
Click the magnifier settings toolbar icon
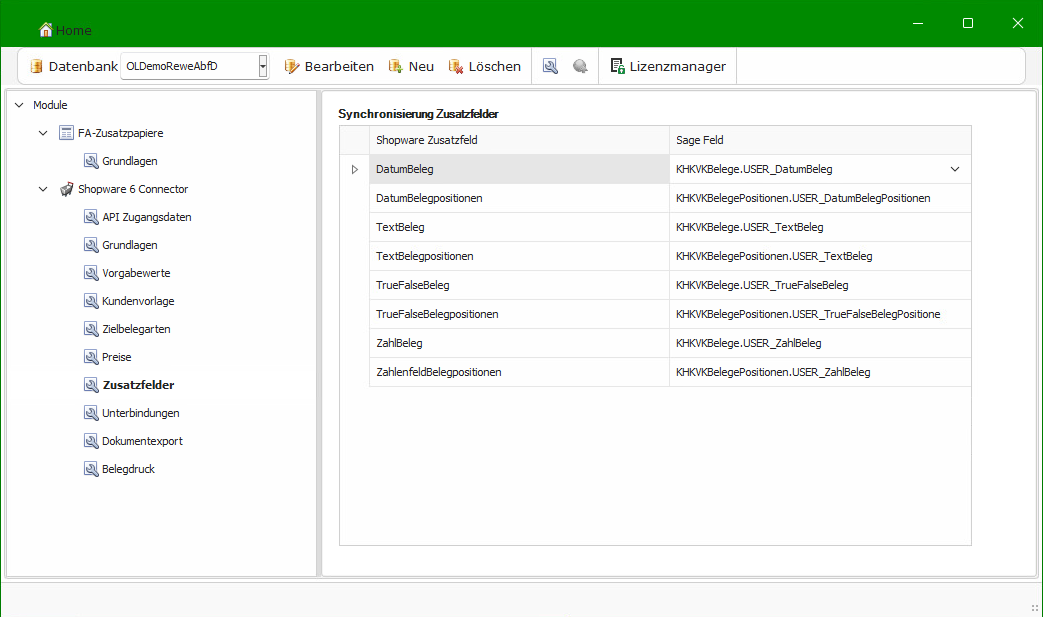tap(550, 66)
